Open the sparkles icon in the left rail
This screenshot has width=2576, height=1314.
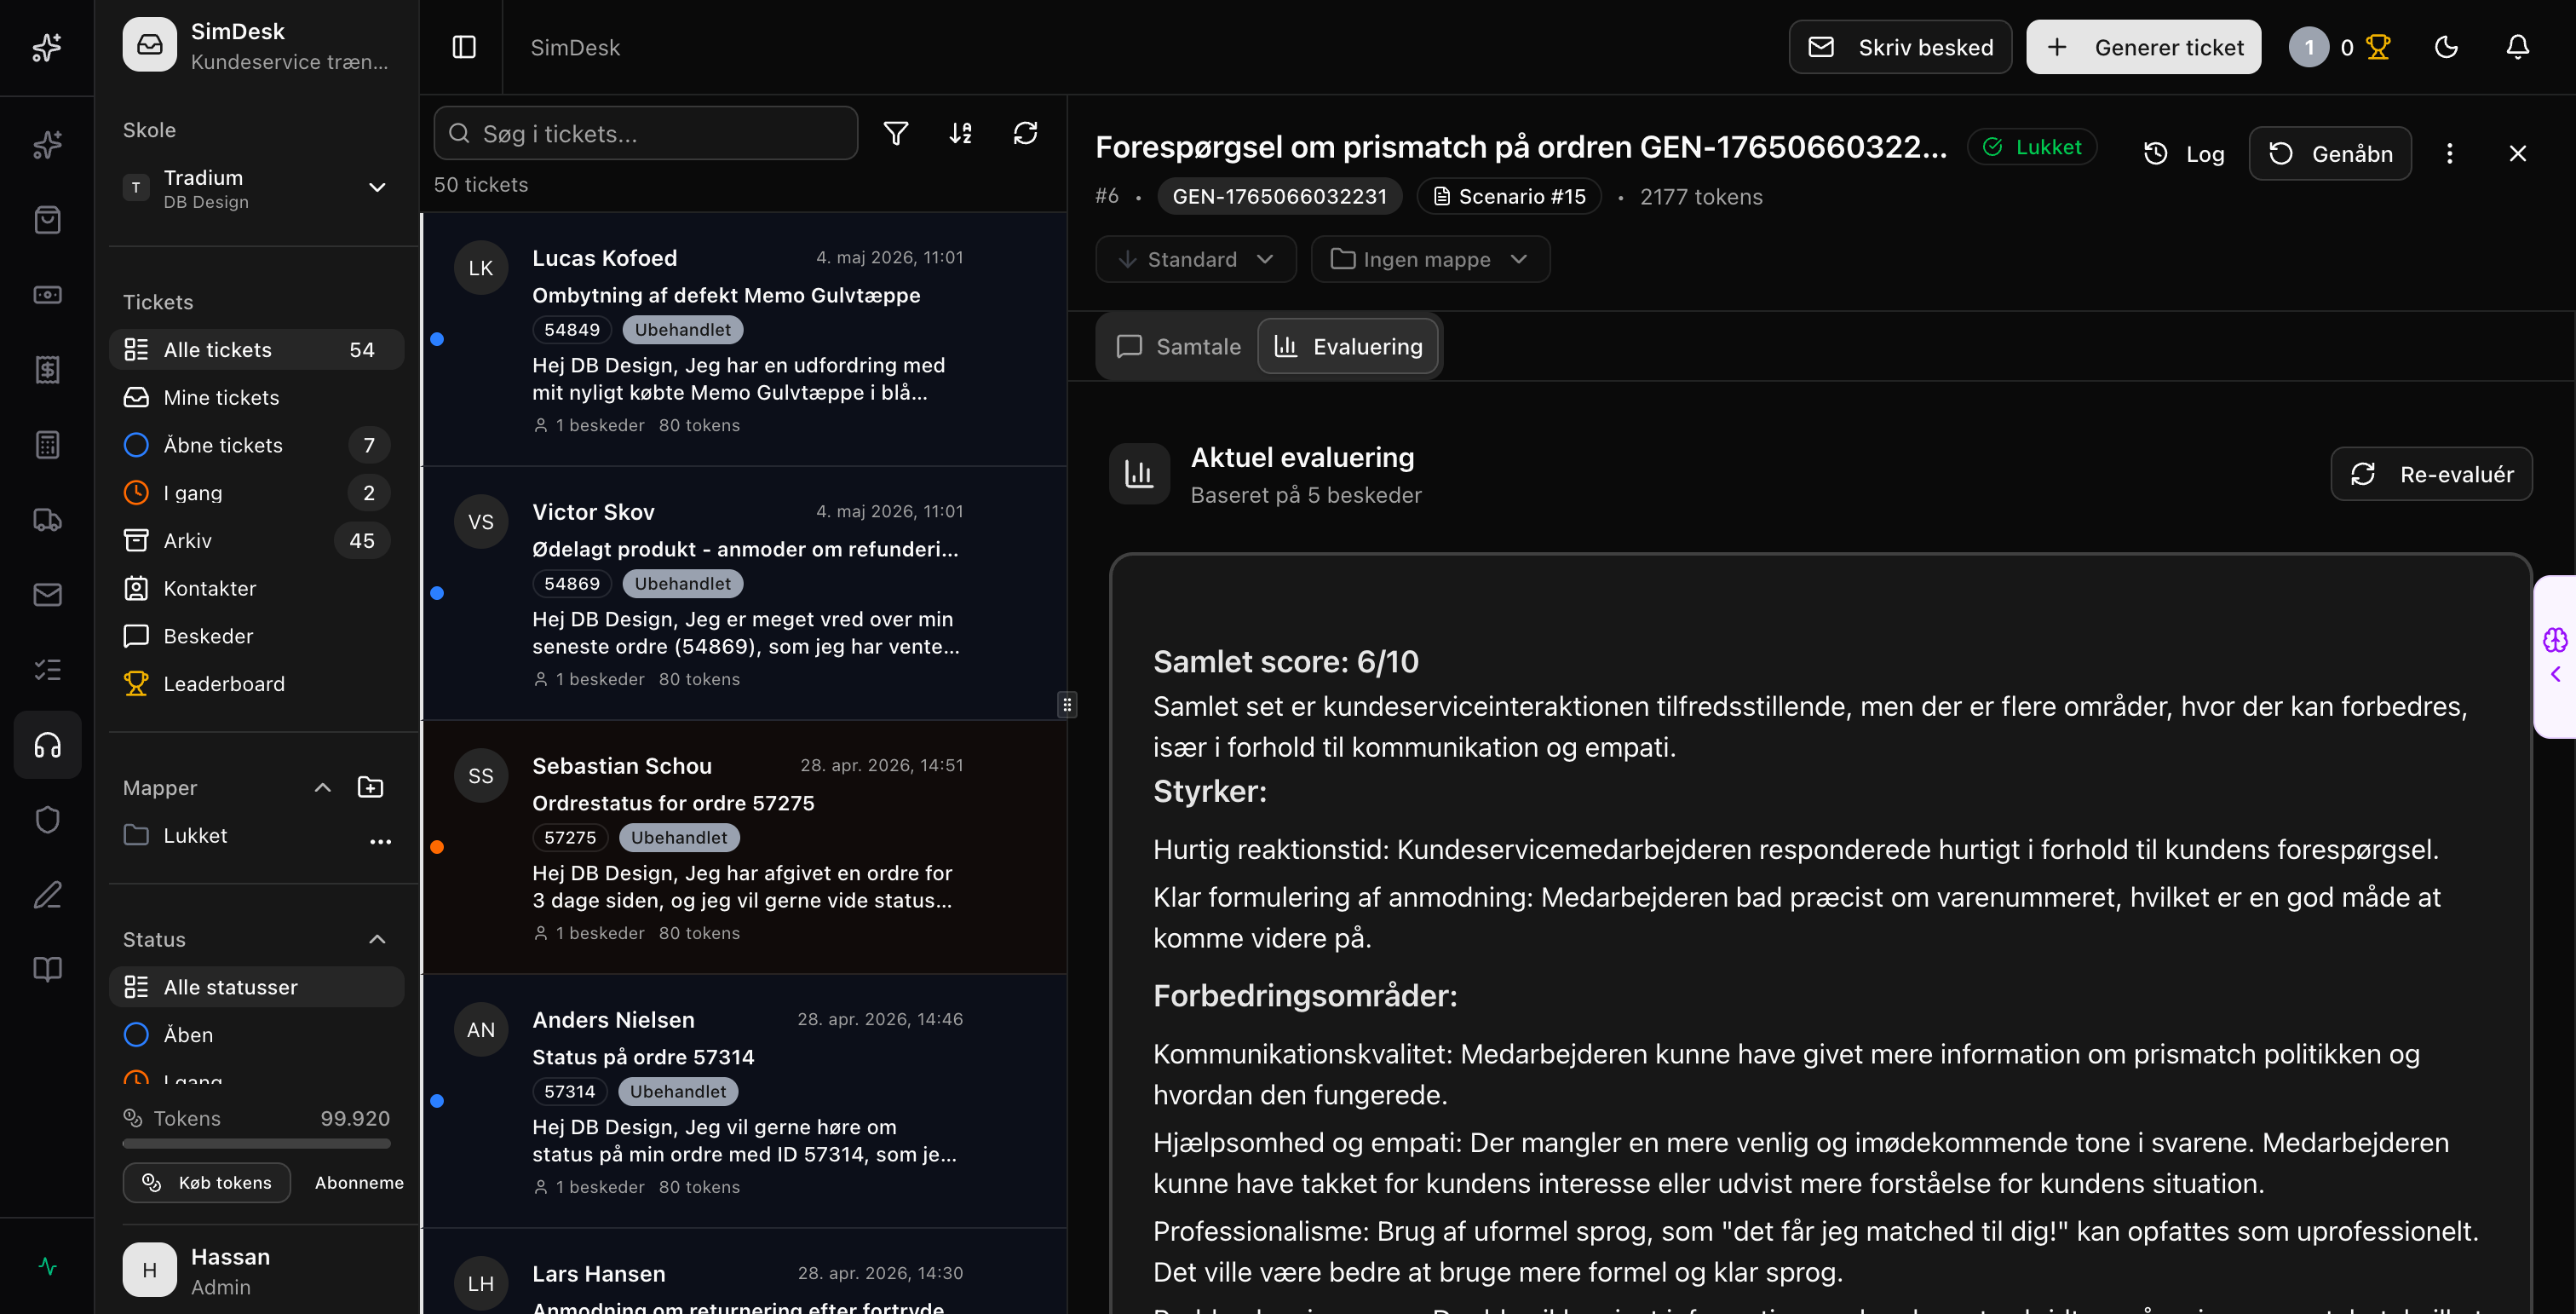[47, 145]
